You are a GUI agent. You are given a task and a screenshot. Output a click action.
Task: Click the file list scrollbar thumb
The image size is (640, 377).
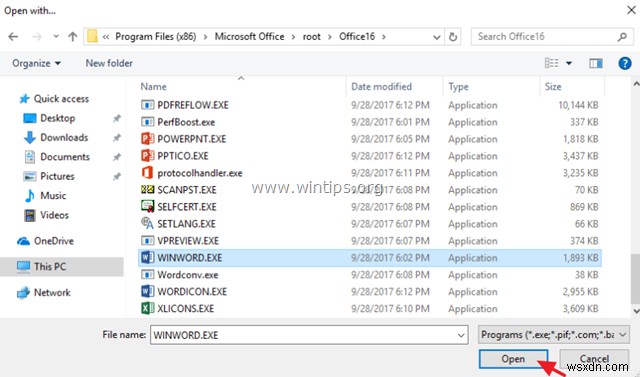pos(636,279)
